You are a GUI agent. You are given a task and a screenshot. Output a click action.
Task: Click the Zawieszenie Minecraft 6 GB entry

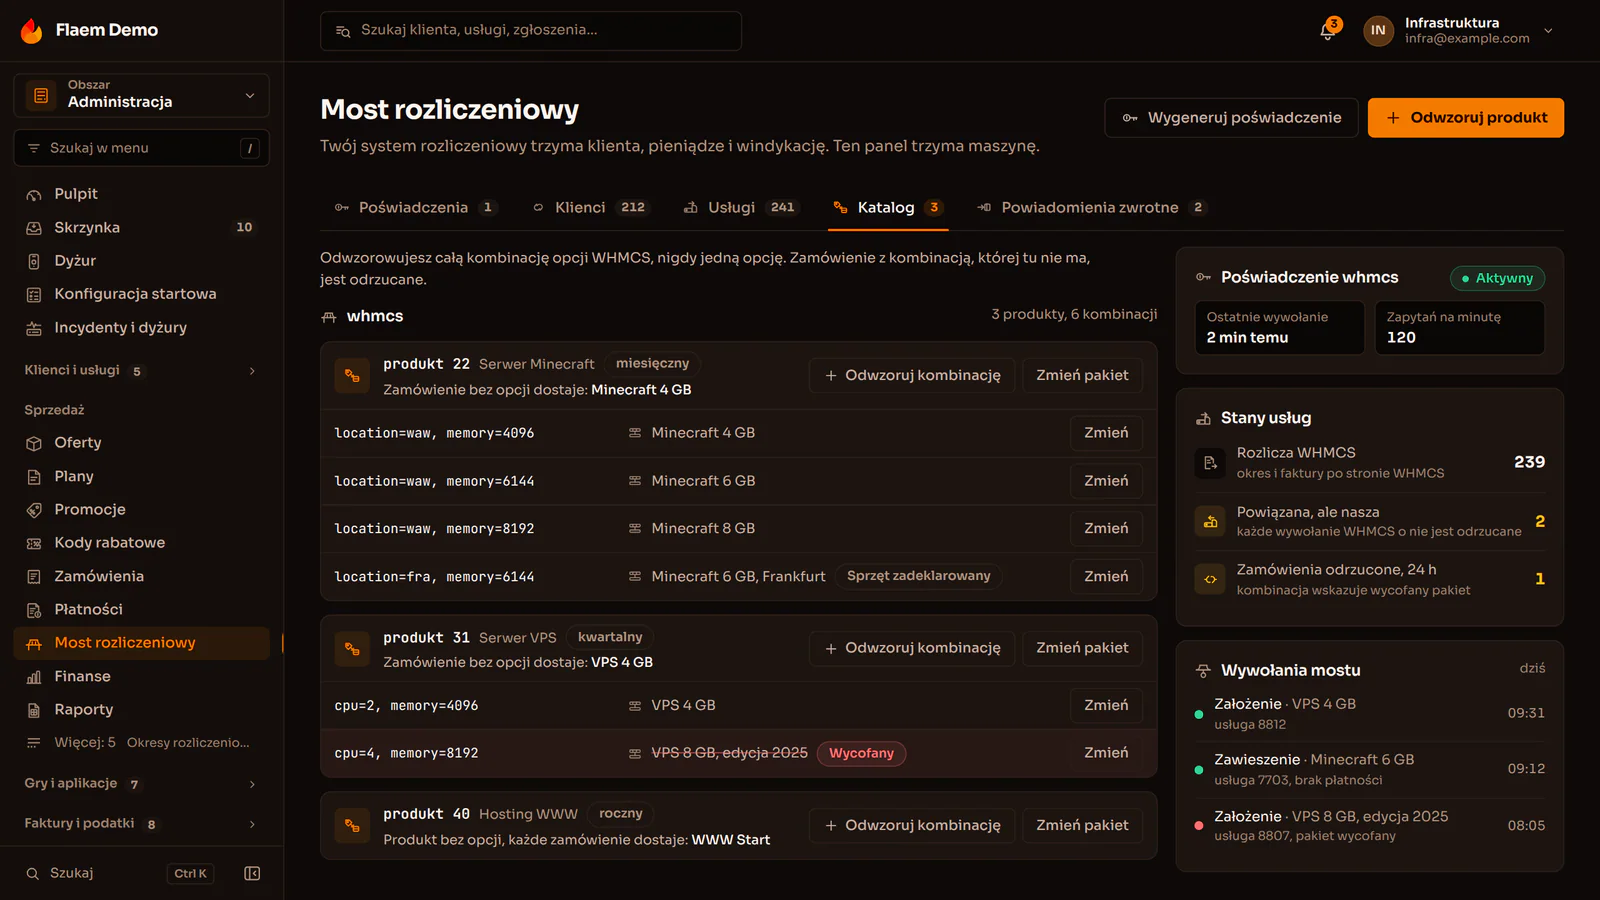tap(1370, 769)
